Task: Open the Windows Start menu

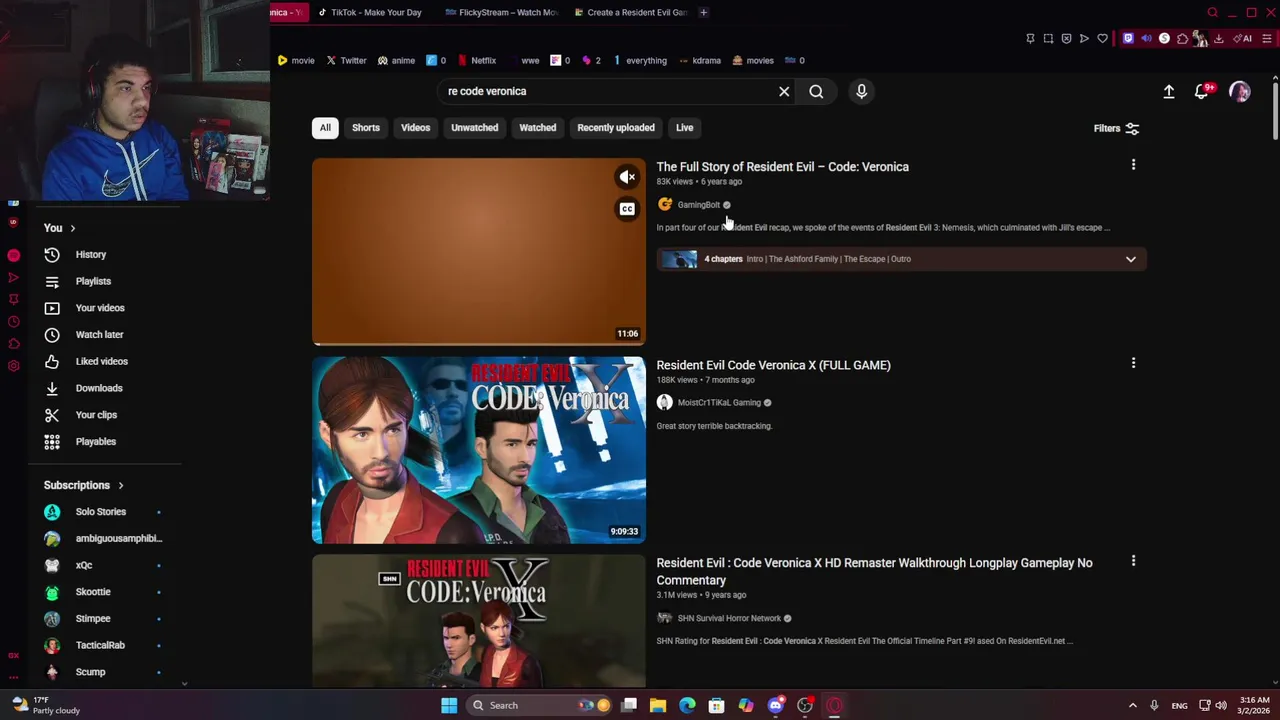Action: pyautogui.click(x=449, y=705)
